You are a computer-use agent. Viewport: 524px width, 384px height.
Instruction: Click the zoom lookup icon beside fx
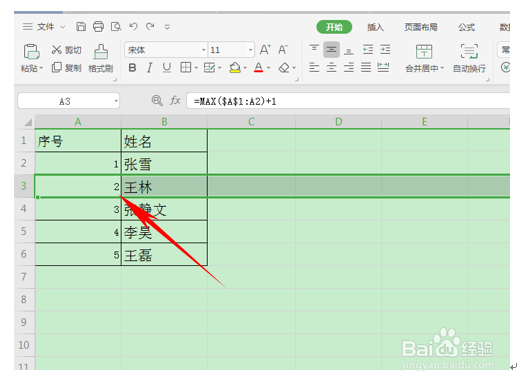(x=157, y=100)
